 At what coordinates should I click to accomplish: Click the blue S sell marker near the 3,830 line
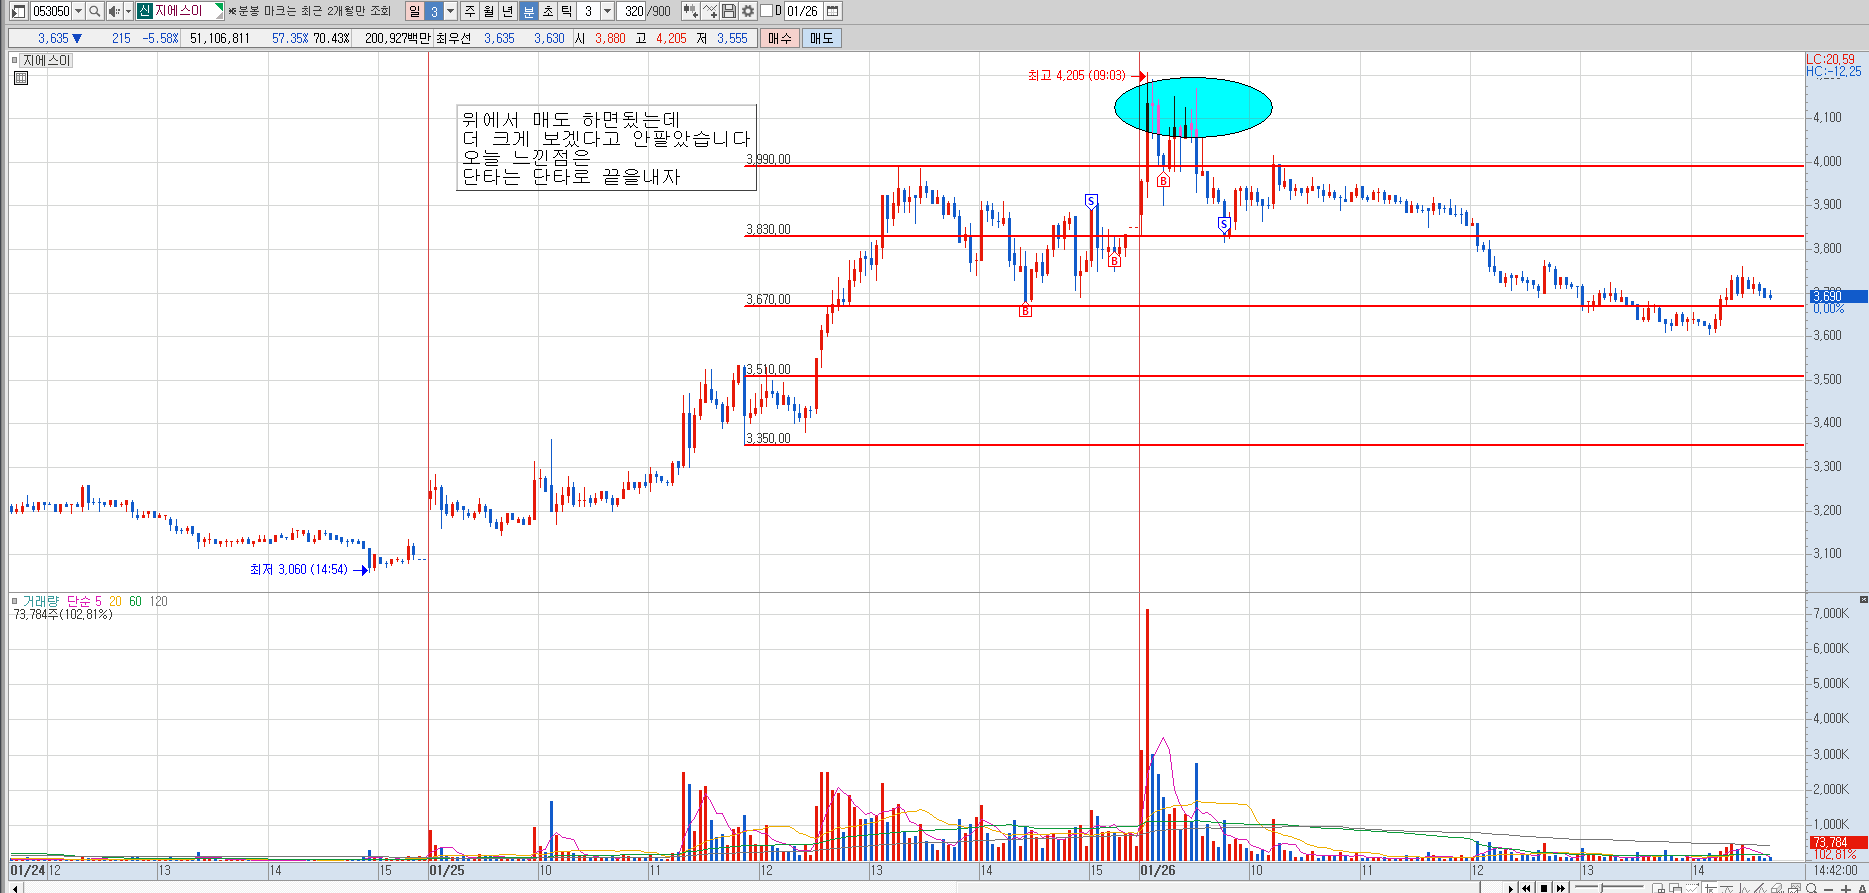pos(1223,224)
